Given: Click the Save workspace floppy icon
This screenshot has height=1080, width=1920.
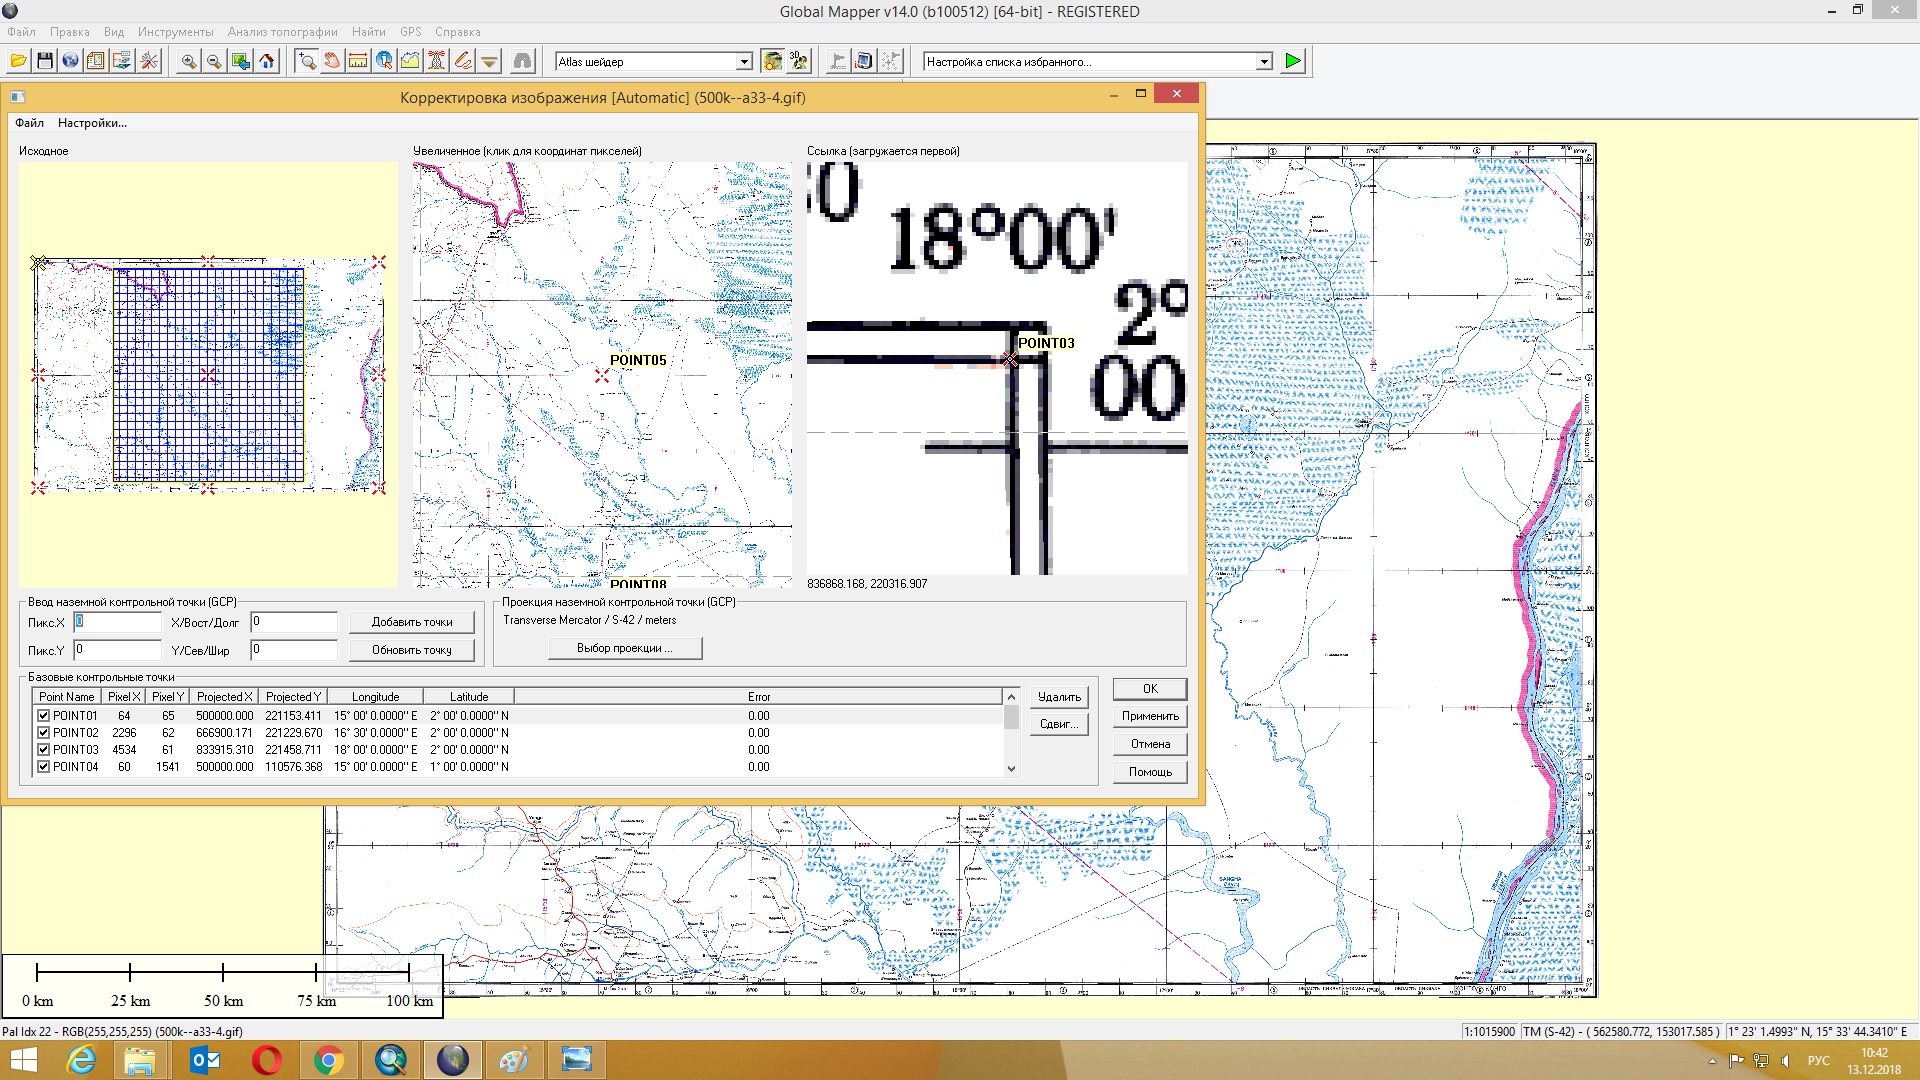Looking at the screenshot, I should (x=44, y=61).
